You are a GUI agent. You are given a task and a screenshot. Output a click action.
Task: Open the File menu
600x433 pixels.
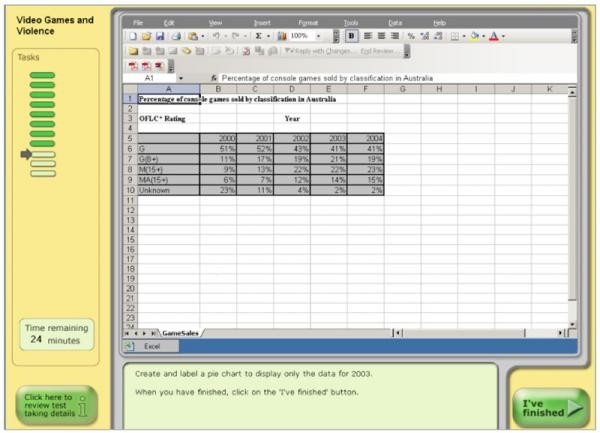pos(138,23)
